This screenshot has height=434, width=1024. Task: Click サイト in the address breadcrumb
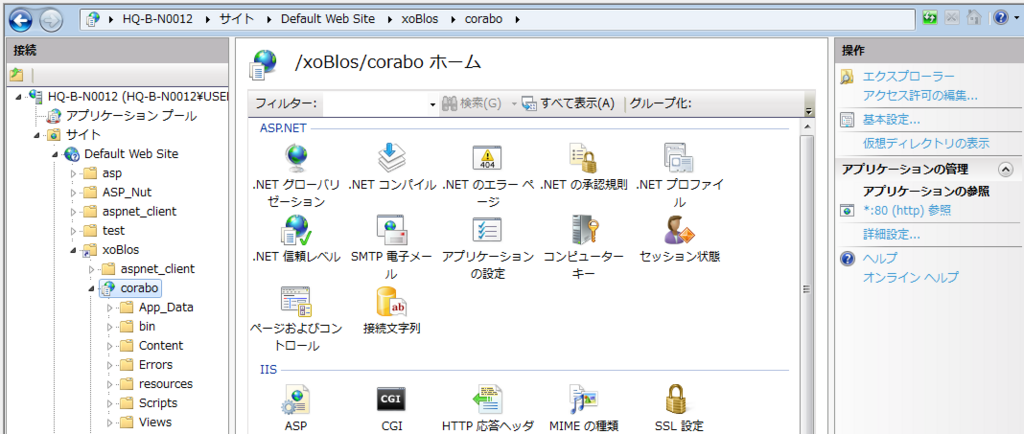[x=236, y=19]
